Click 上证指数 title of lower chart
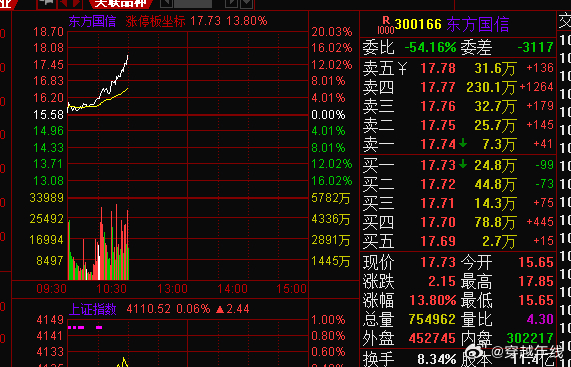The image size is (571, 367). tap(92, 309)
